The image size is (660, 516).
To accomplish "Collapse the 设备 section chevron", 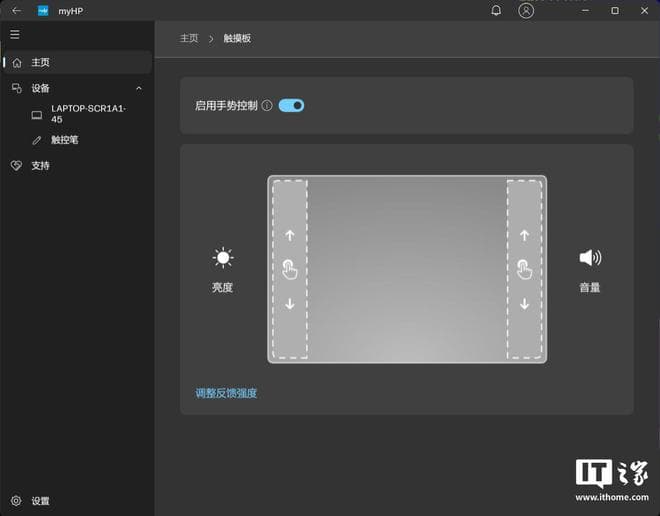I will 139,88.
